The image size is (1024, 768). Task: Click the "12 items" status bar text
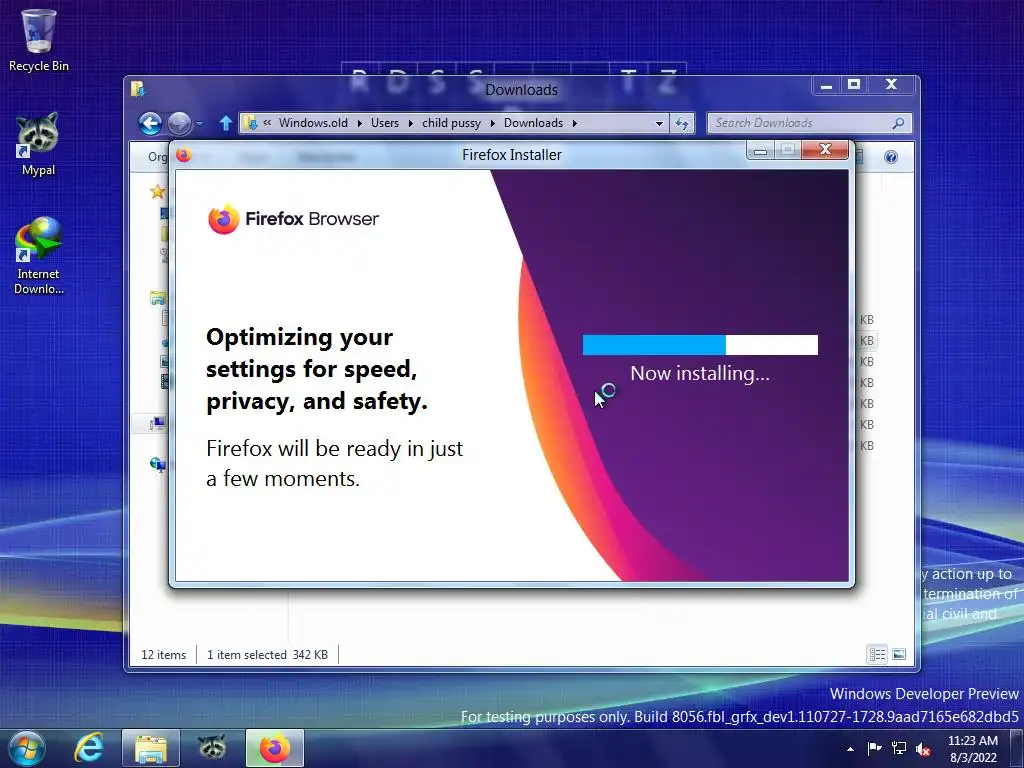pyautogui.click(x=163, y=654)
